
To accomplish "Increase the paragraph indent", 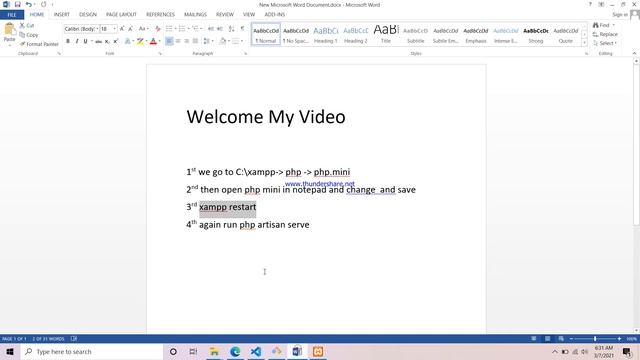I will pos(220,29).
